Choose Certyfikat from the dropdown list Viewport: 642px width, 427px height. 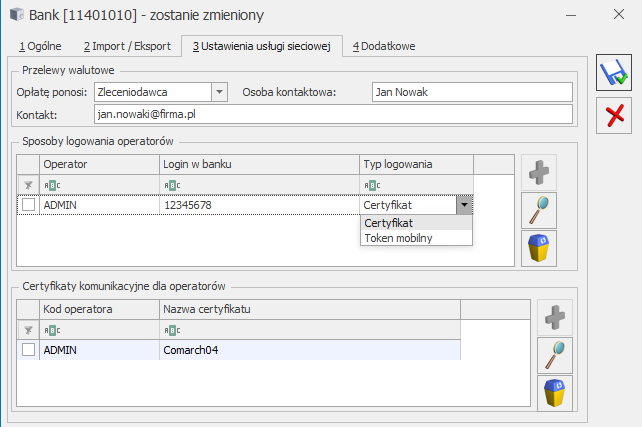pyautogui.click(x=416, y=223)
